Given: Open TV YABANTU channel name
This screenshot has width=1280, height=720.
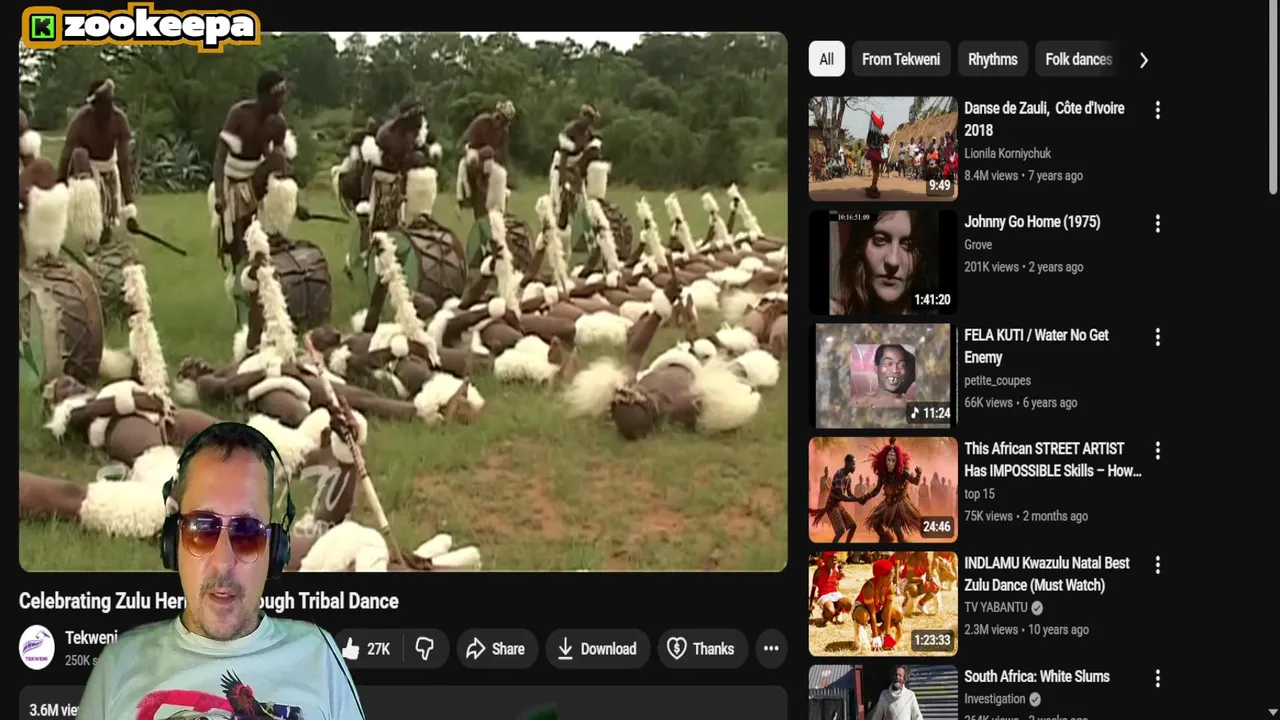Looking at the screenshot, I should pos(996,608).
